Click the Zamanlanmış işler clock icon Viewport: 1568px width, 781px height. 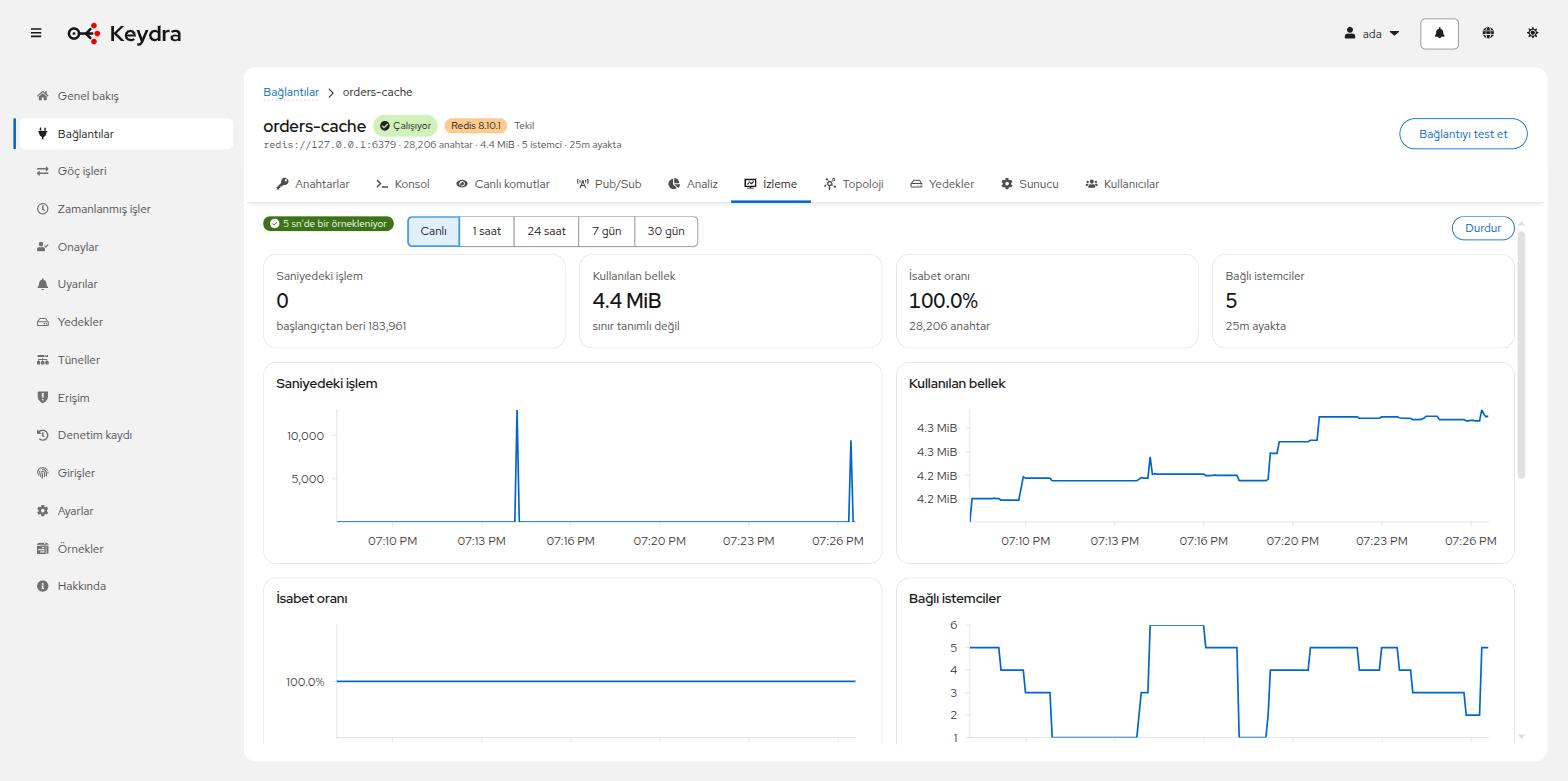point(42,209)
